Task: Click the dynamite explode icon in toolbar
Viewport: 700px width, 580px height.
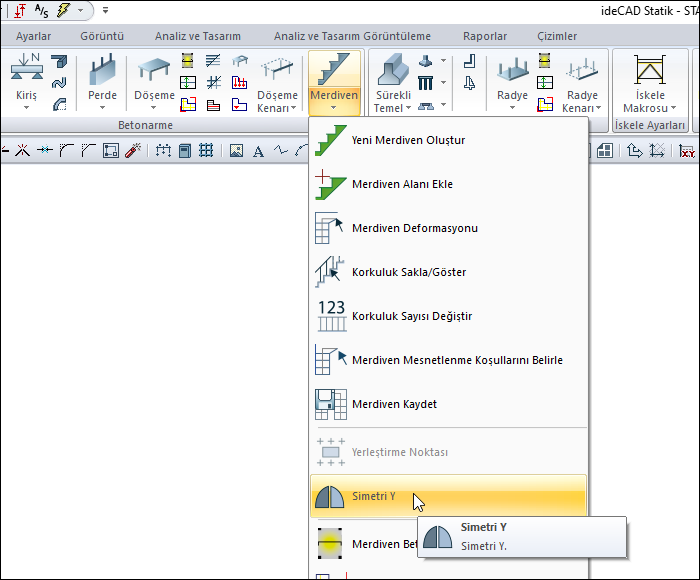Action: click(x=133, y=150)
